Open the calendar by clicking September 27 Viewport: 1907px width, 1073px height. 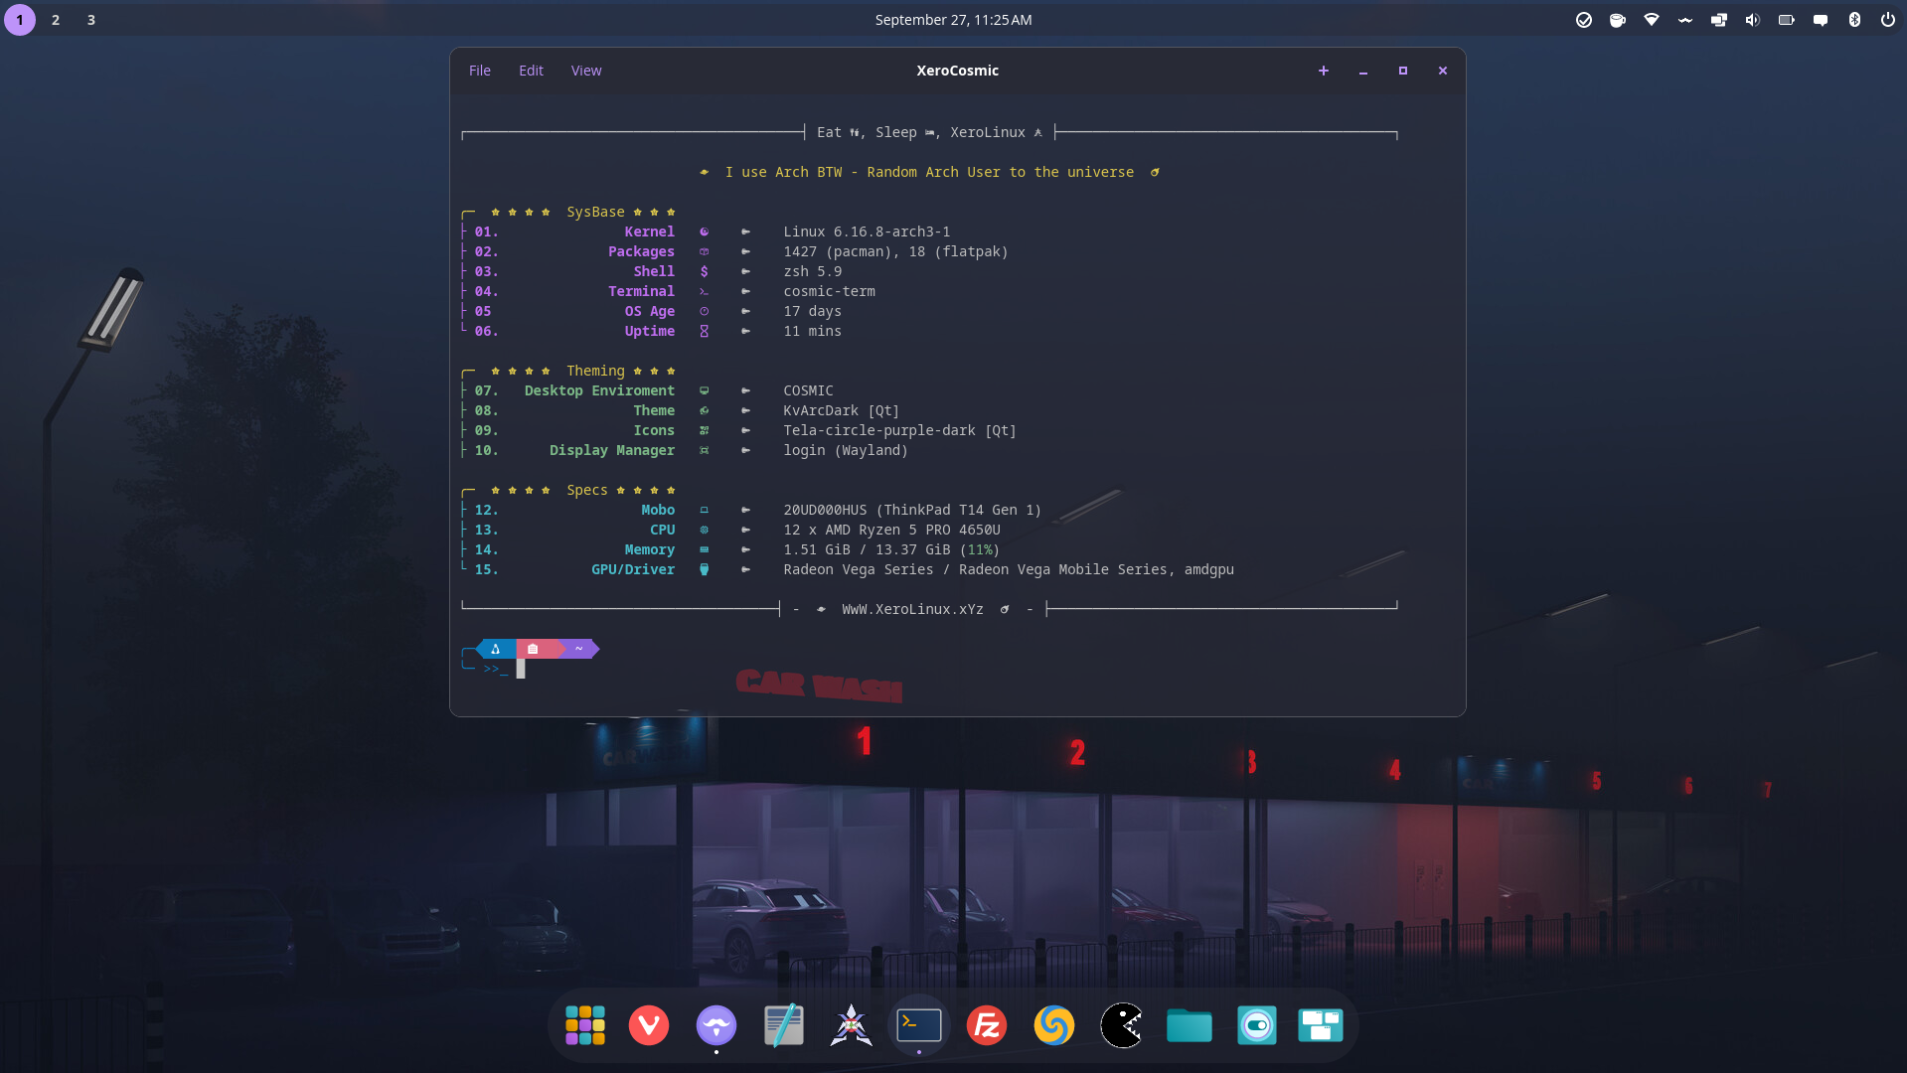(952, 19)
